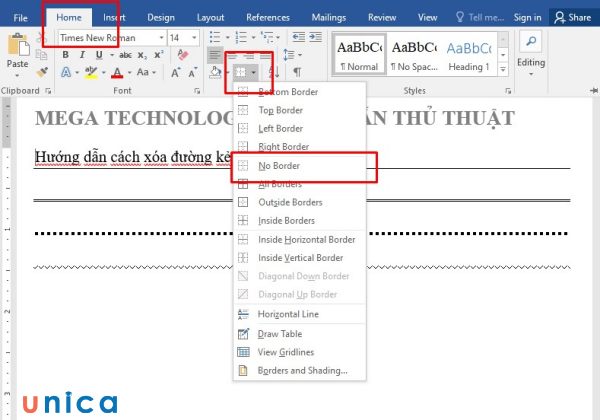
Task: Open the Font dialog launcher
Action: [x=197, y=91]
